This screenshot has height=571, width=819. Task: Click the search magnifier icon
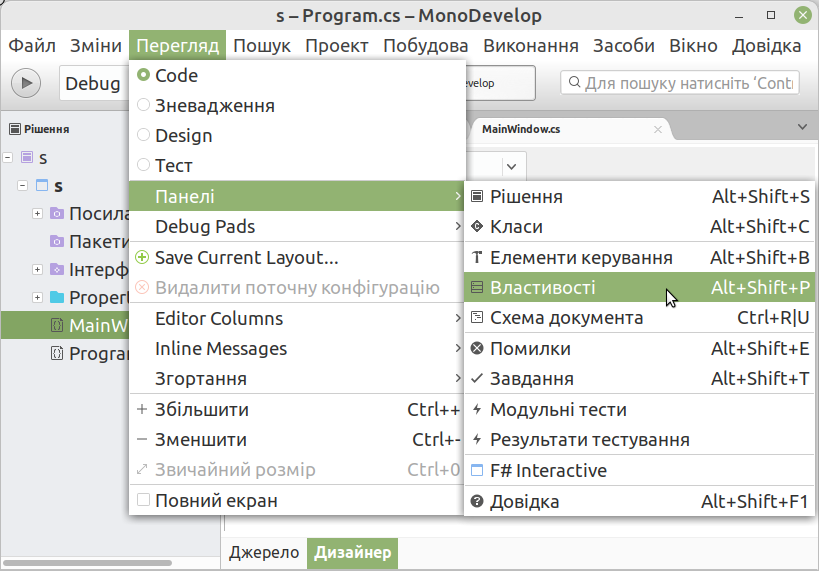click(575, 83)
